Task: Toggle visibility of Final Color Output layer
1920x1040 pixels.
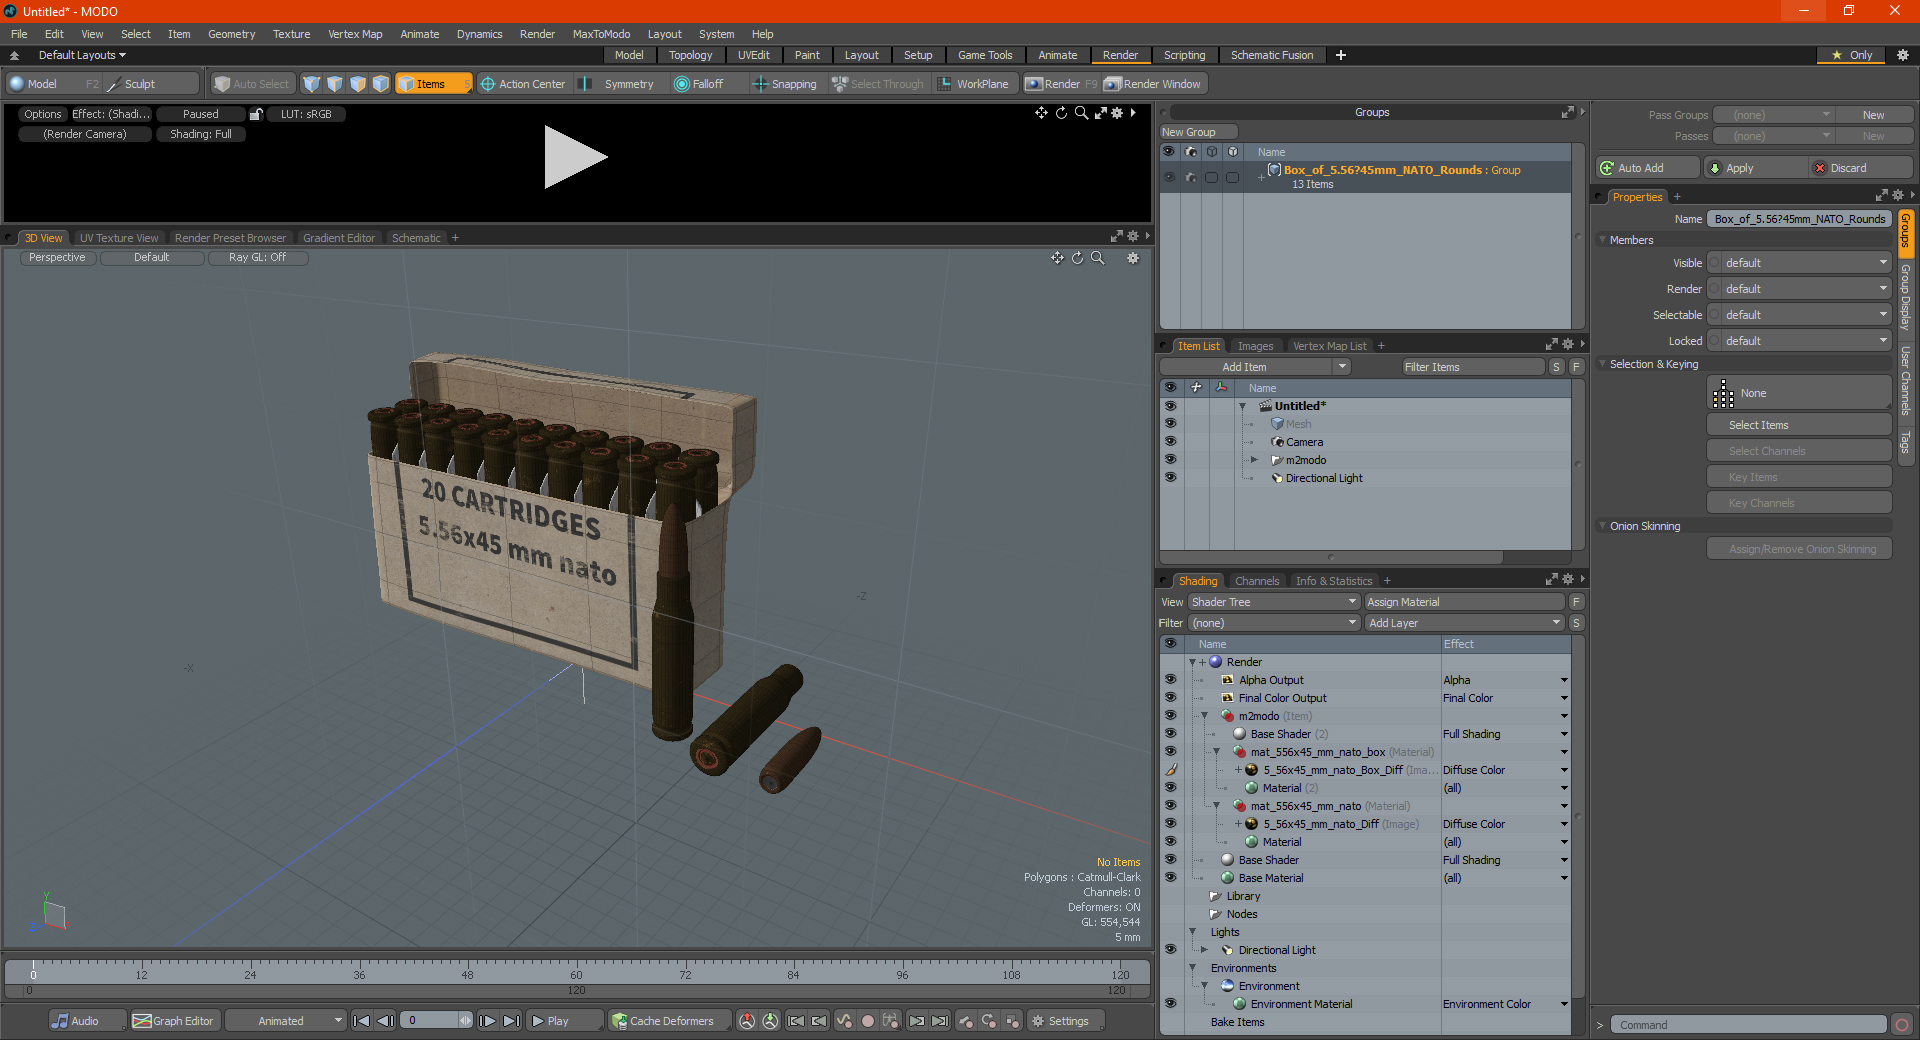Action: point(1170,698)
